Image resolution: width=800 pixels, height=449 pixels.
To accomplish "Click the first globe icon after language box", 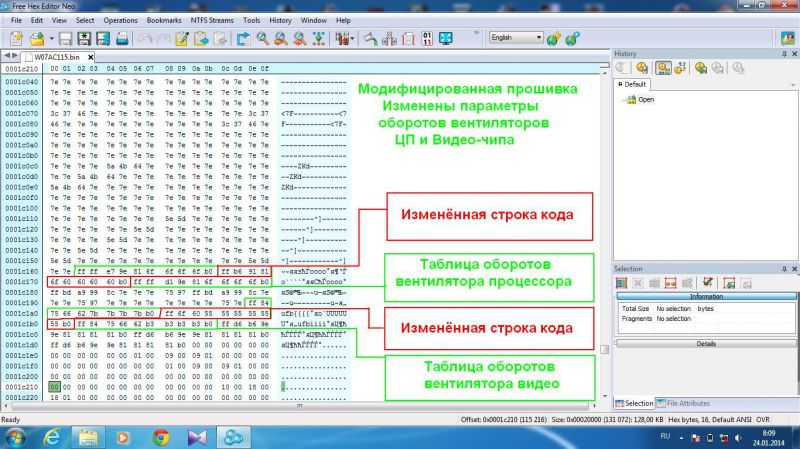I will coord(554,38).
